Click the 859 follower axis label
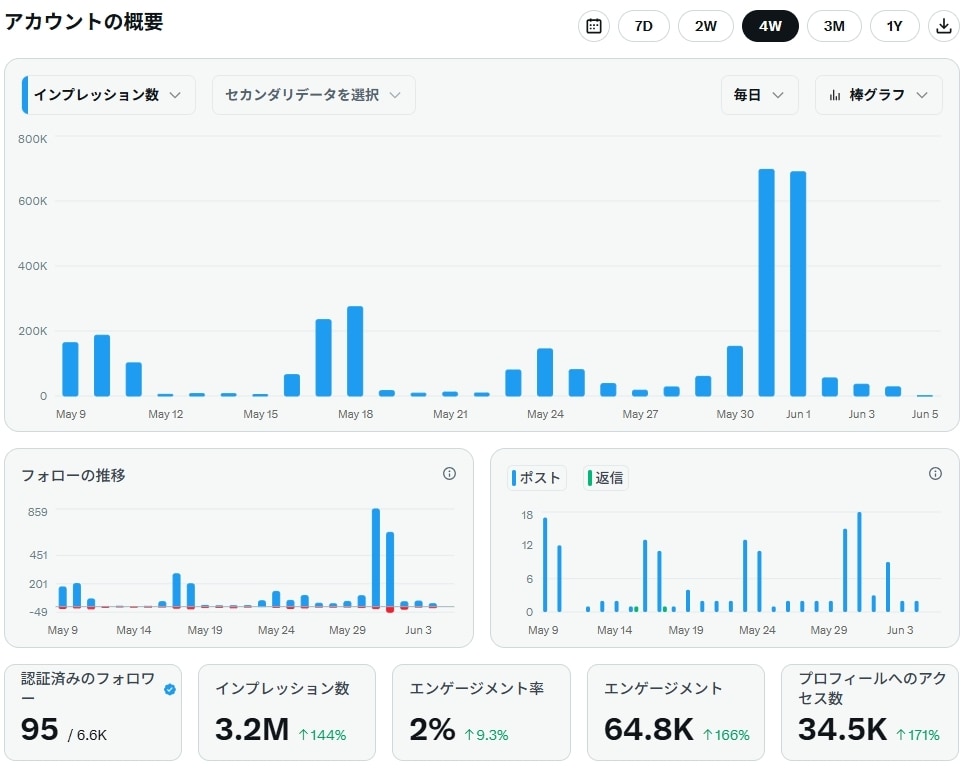 (x=38, y=512)
